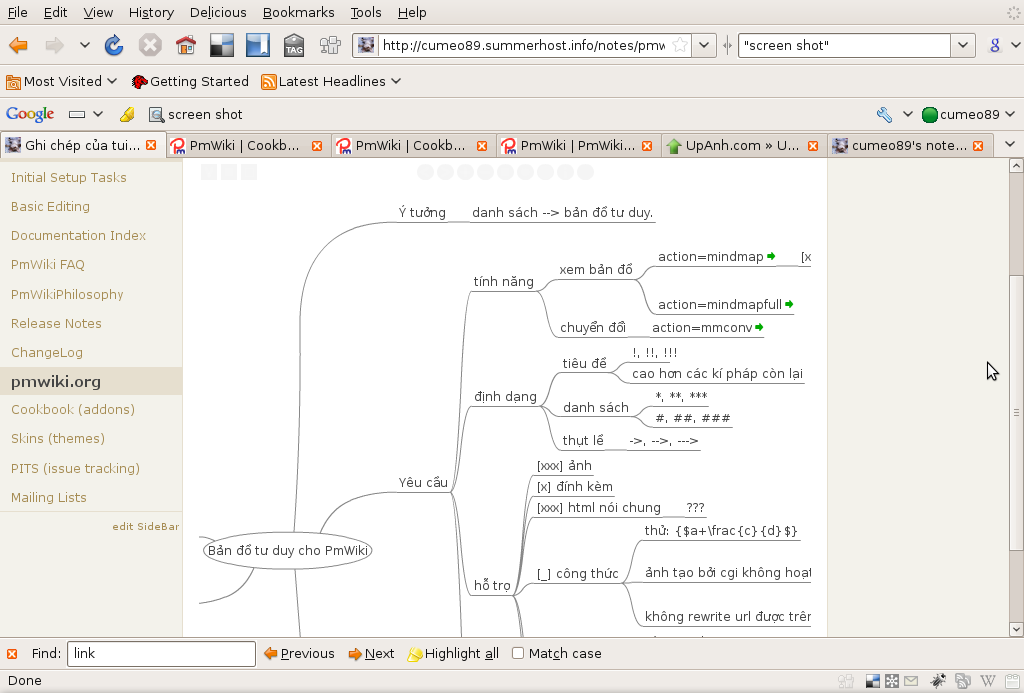Image resolution: width=1024 pixels, height=693 pixels.
Task: Open the Bookmarks menu
Action: (298, 12)
